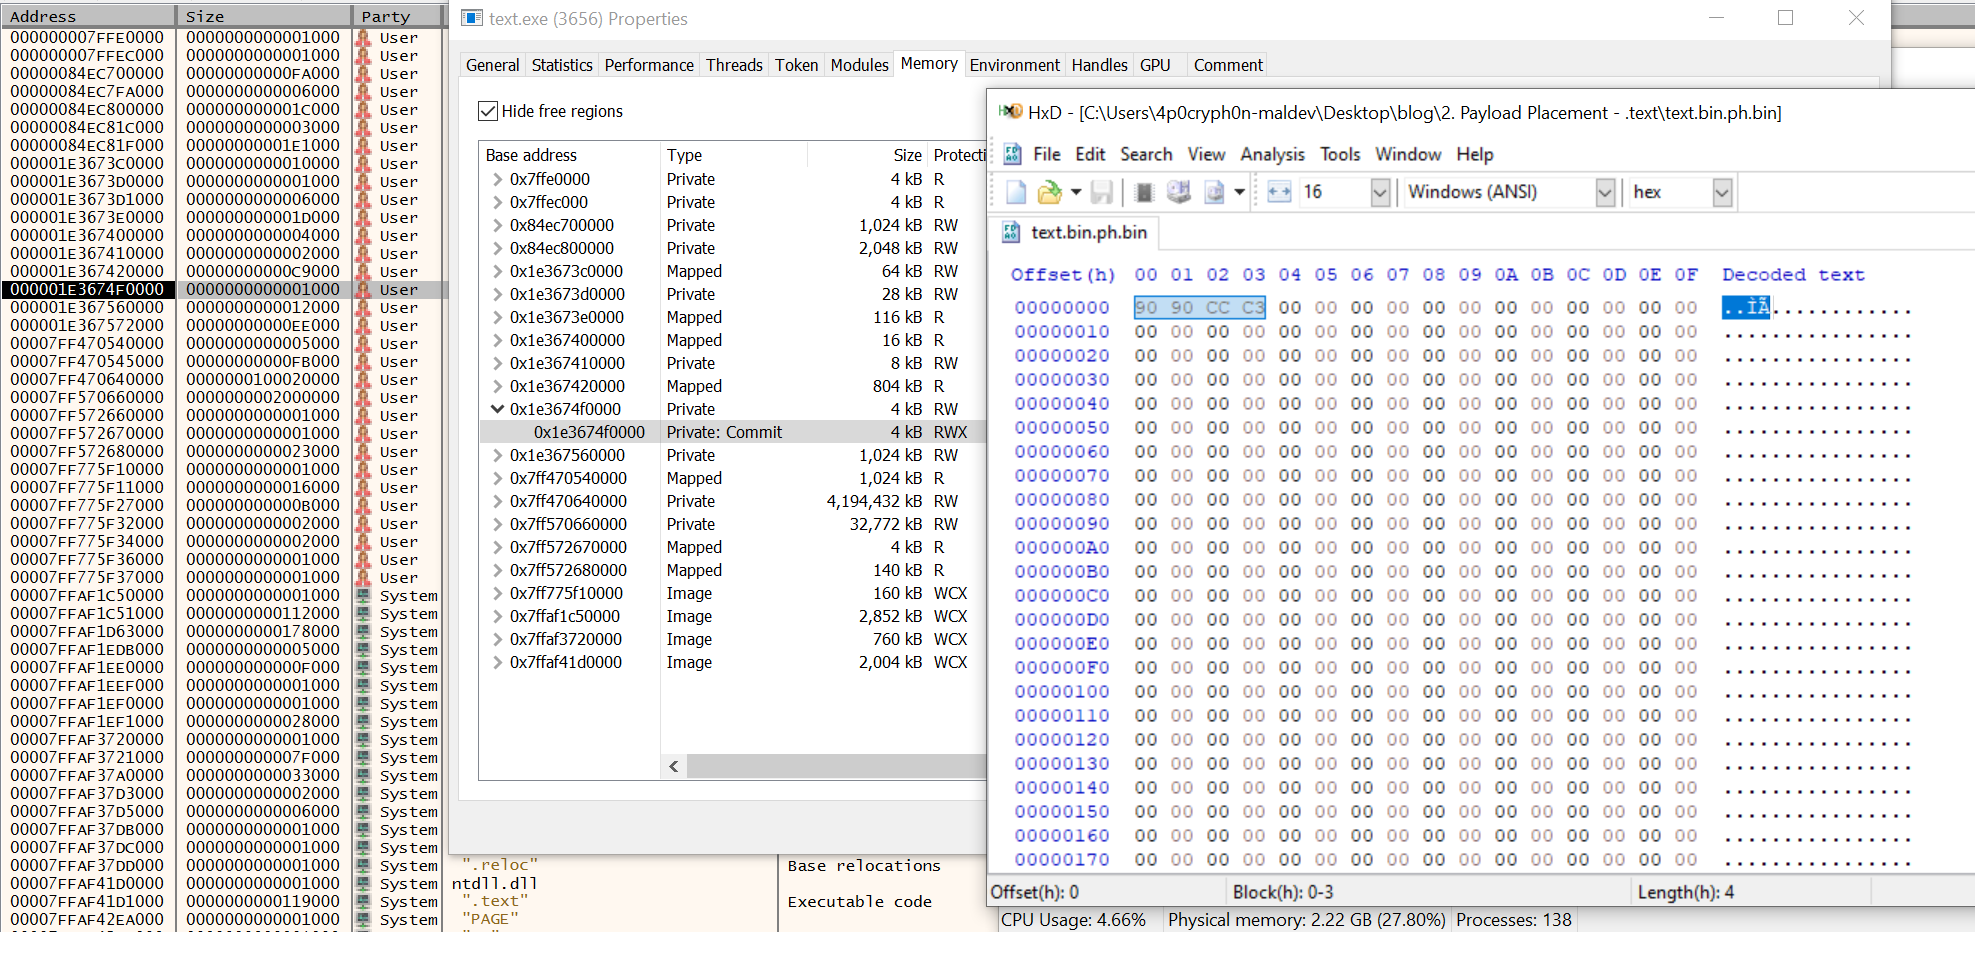This screenshot has width=1975, height=960.
Task: Click the HxD document icon left of File menu
Action: click(x=1012, y=154)
